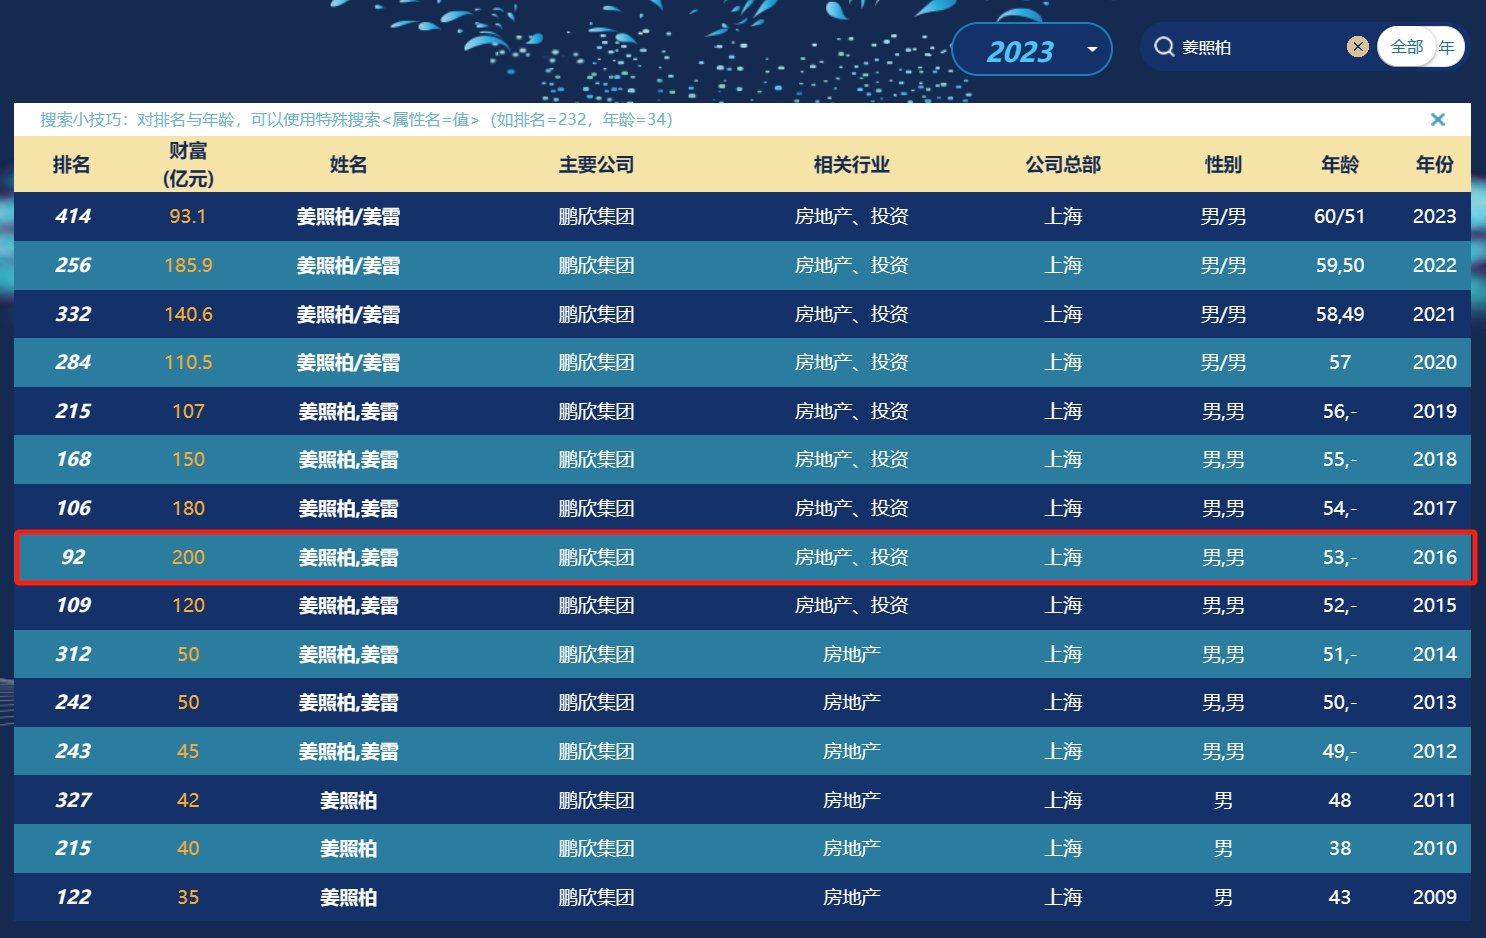Image resolution: width=1486 pixels, height=938 pixels.
Task: Select rank 242 in the 2013 row
Action: point(73,702)
